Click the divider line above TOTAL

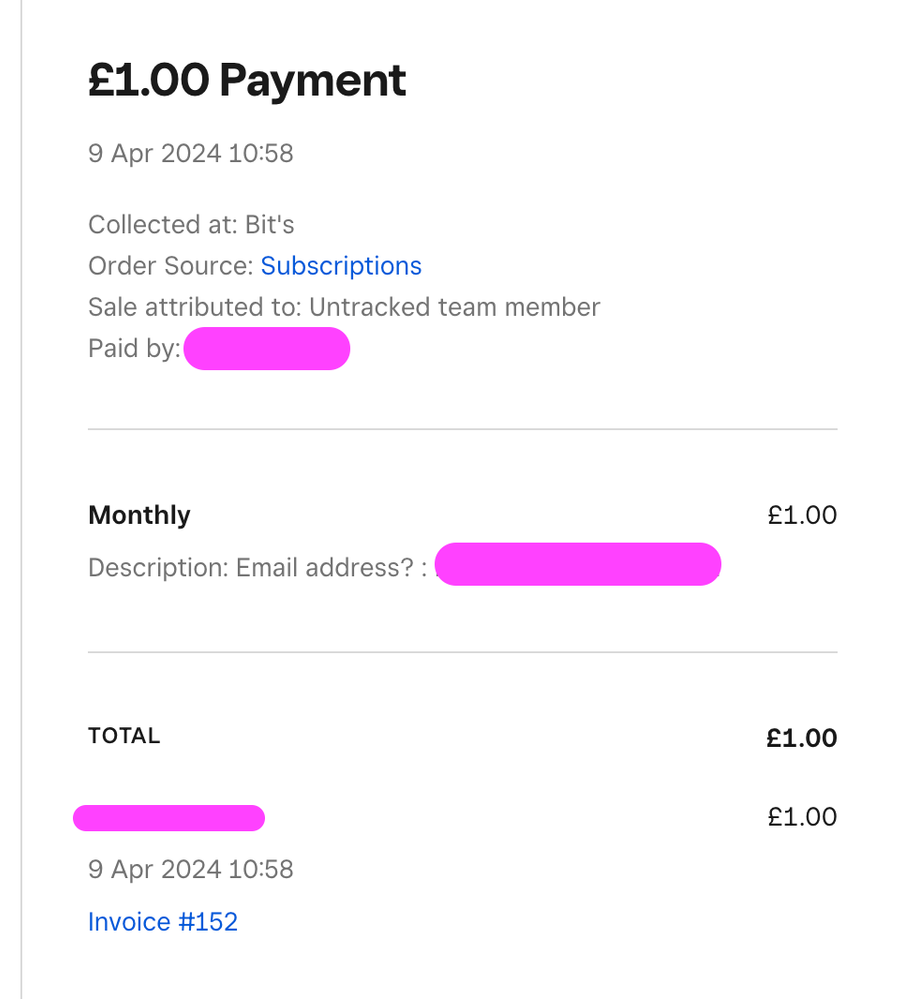(462, 652)
